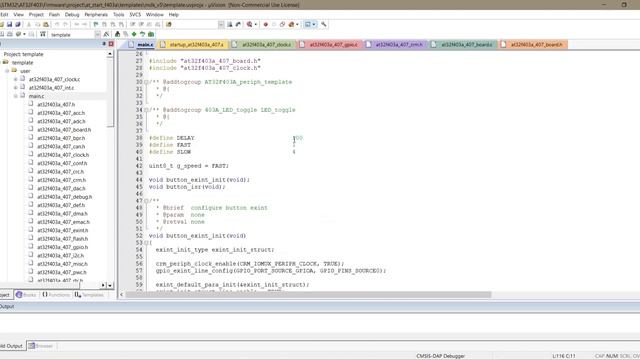Image resolution: width=640 pixels, height=360 pixels.
Task: Click the Copy icon in the toolbar
Action: tap(38, 24)
